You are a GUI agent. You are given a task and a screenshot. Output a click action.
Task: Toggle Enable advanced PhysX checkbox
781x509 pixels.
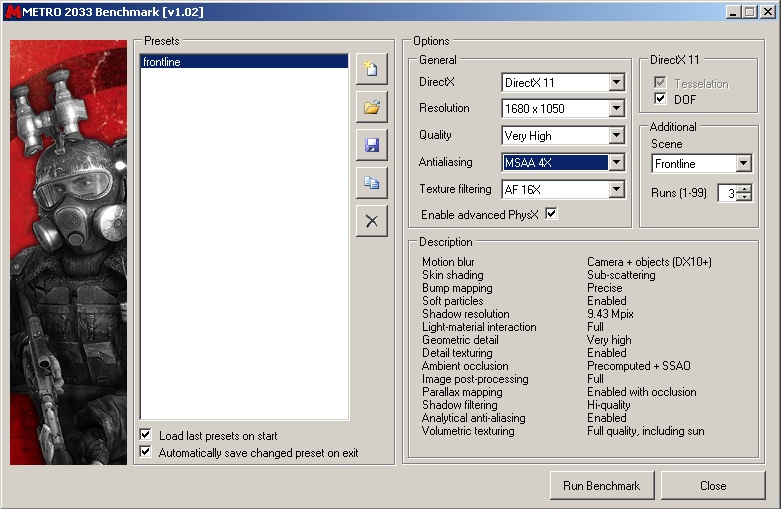(551, 214)
